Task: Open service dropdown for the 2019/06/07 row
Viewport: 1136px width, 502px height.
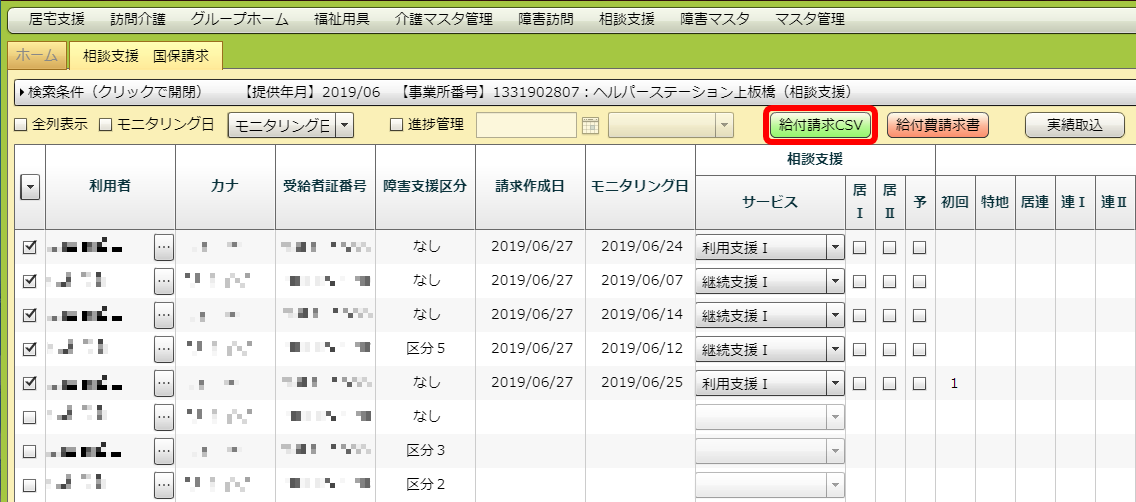Action: click(835, 281)
